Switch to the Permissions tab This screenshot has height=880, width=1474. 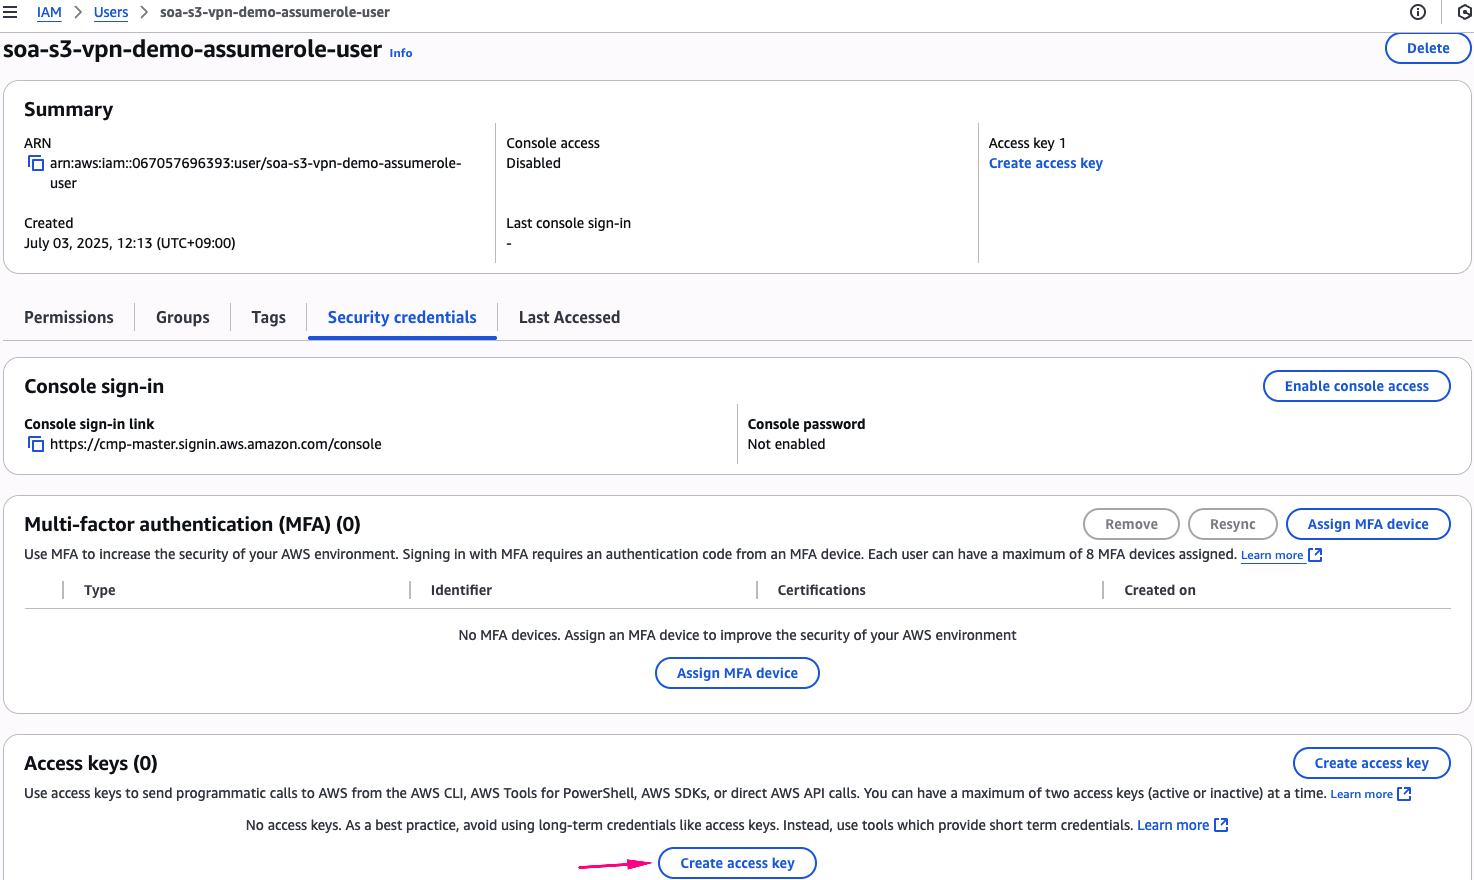point(69,317)
